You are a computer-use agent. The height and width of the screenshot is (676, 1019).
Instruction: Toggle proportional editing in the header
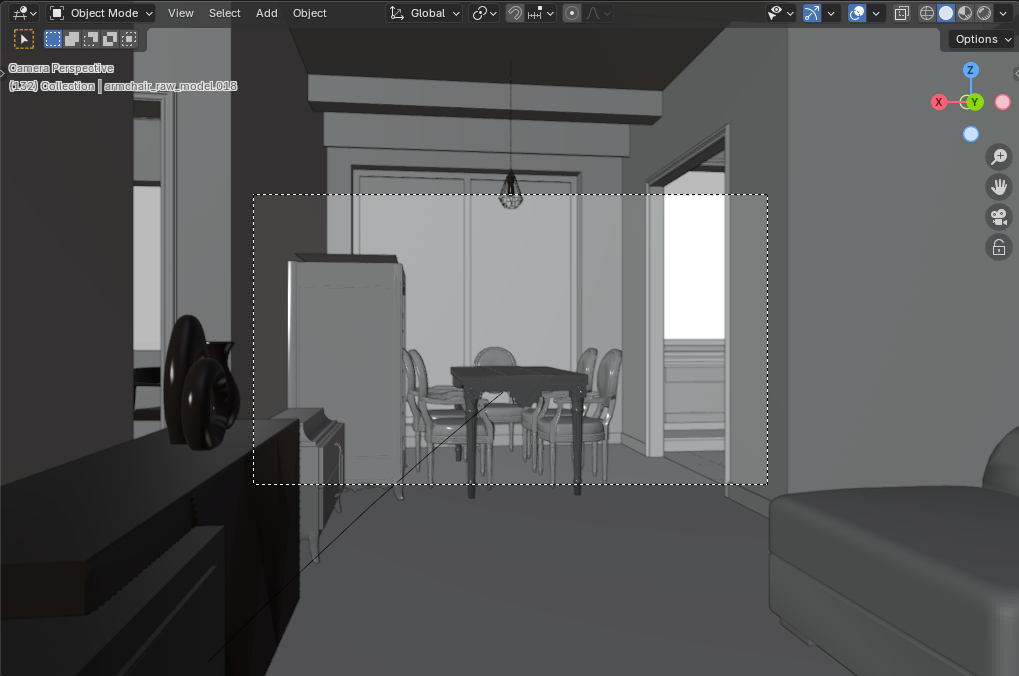pyautogui.click(x=572, y=13)
